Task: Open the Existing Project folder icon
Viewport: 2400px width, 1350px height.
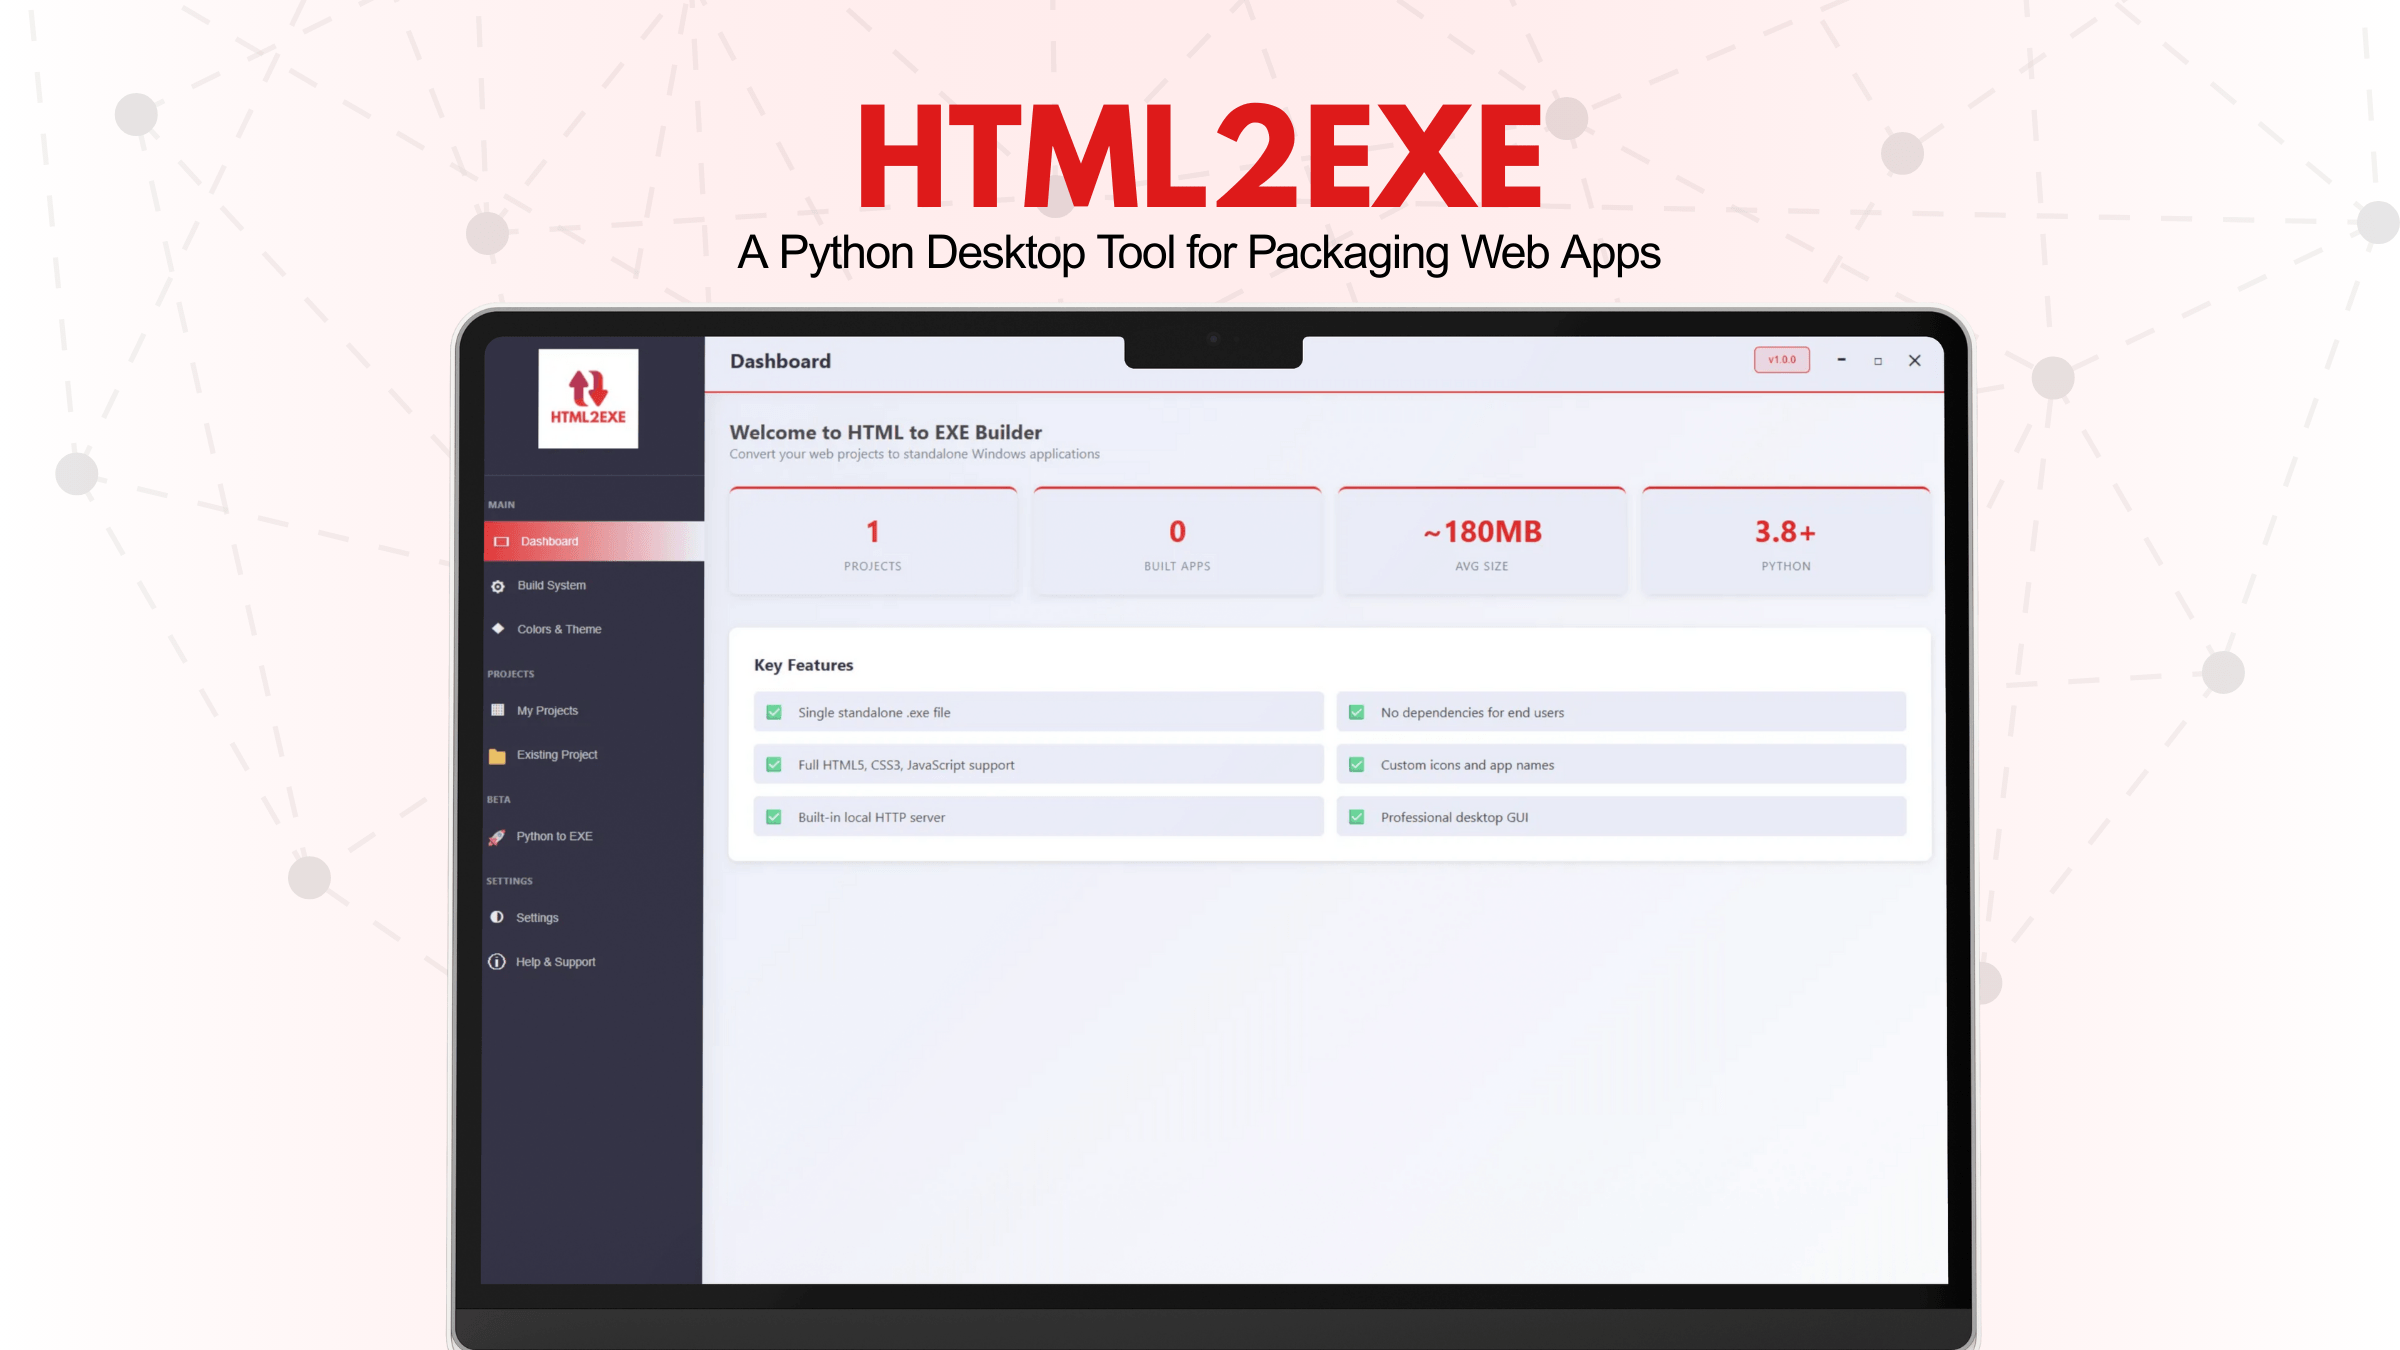Action: point(497,755)
